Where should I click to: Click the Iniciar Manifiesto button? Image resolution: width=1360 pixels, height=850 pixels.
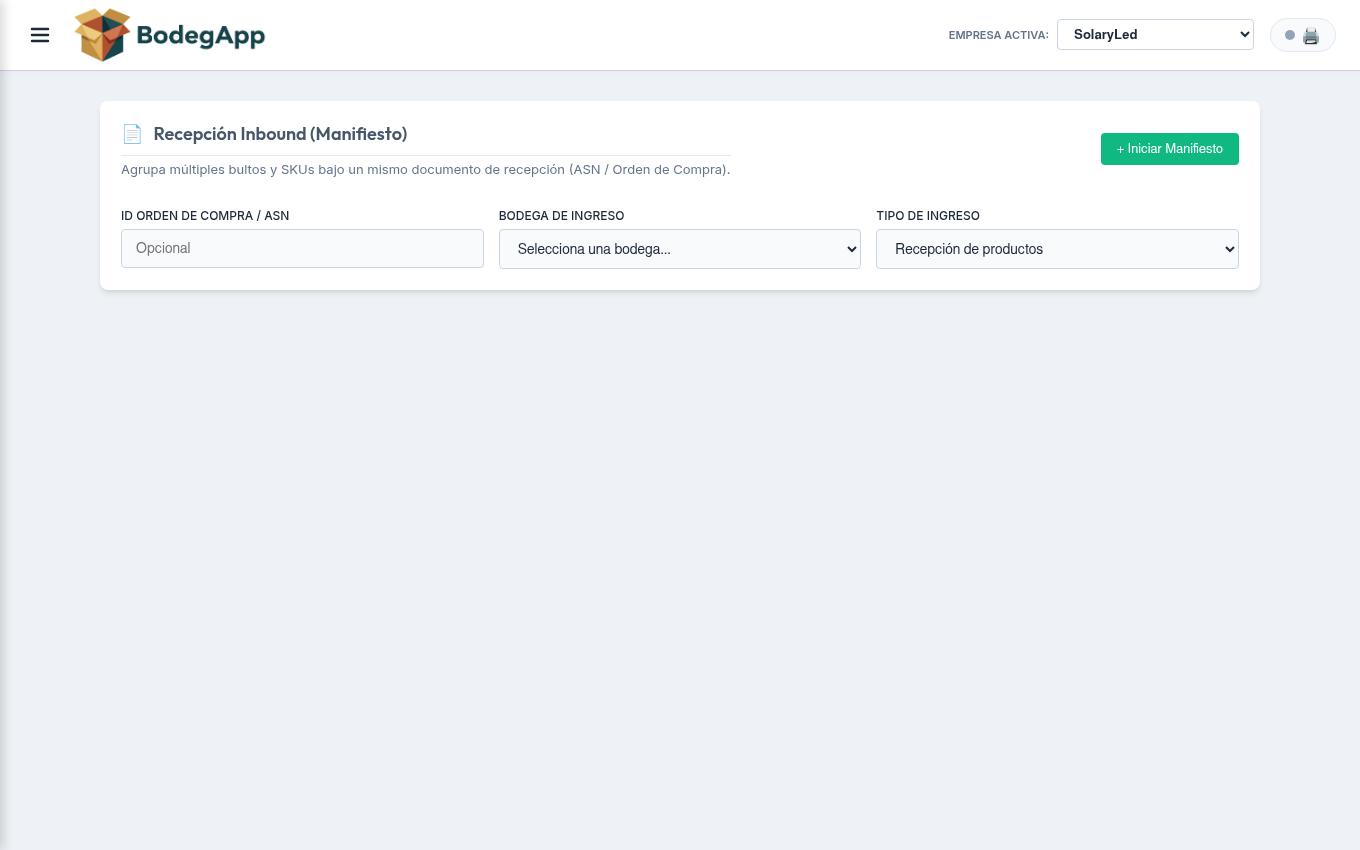(x=1170, y=149)
